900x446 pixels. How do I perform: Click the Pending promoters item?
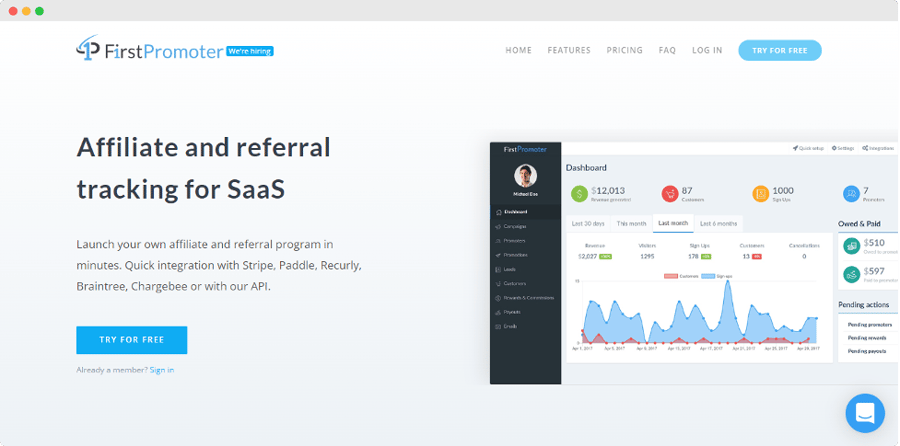868,324
